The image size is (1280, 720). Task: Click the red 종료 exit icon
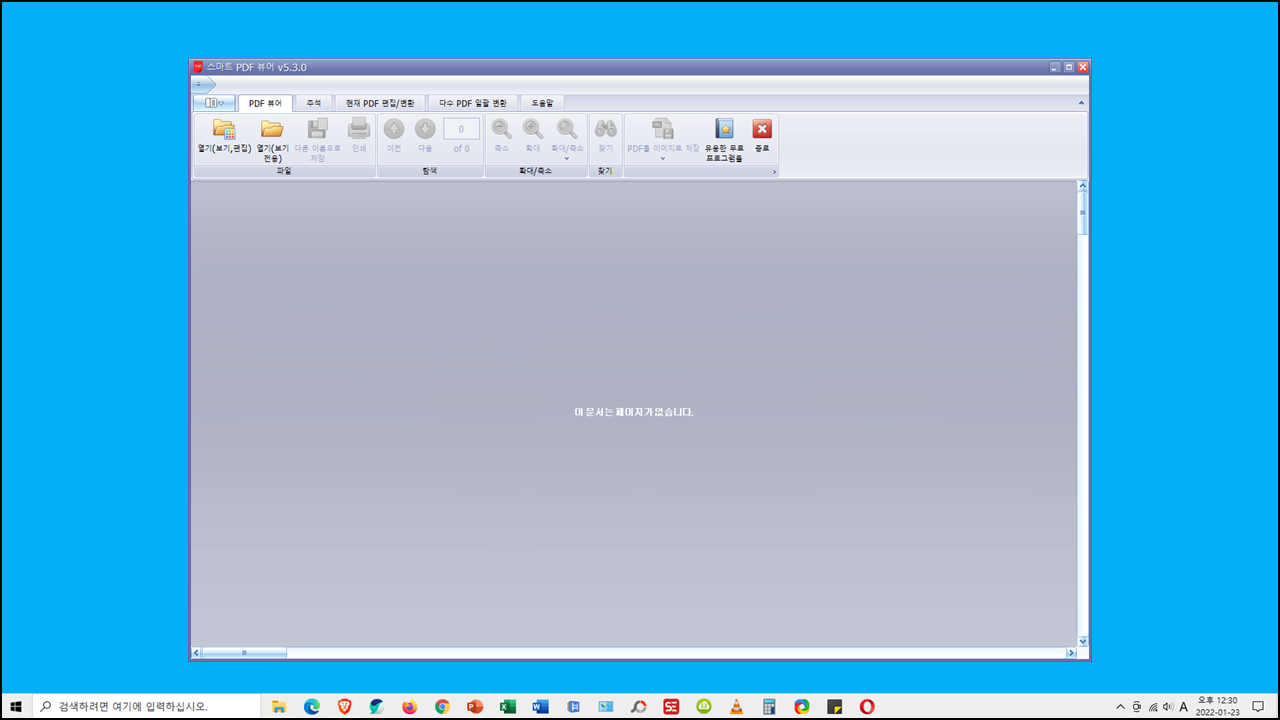[x=762, y=128]
